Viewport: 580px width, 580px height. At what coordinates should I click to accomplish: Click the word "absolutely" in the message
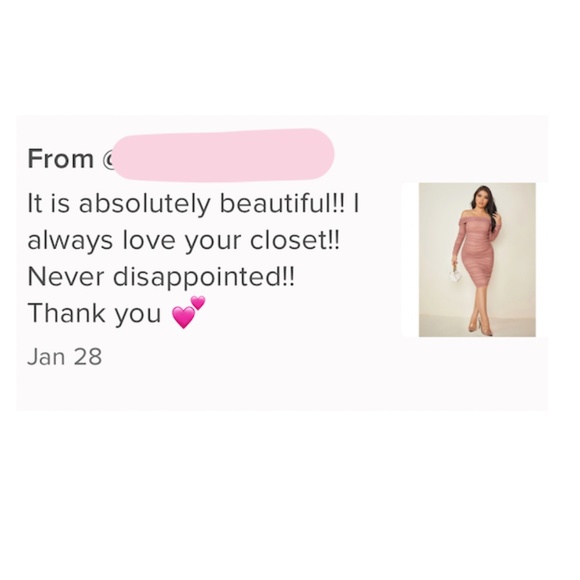[145, 204]
